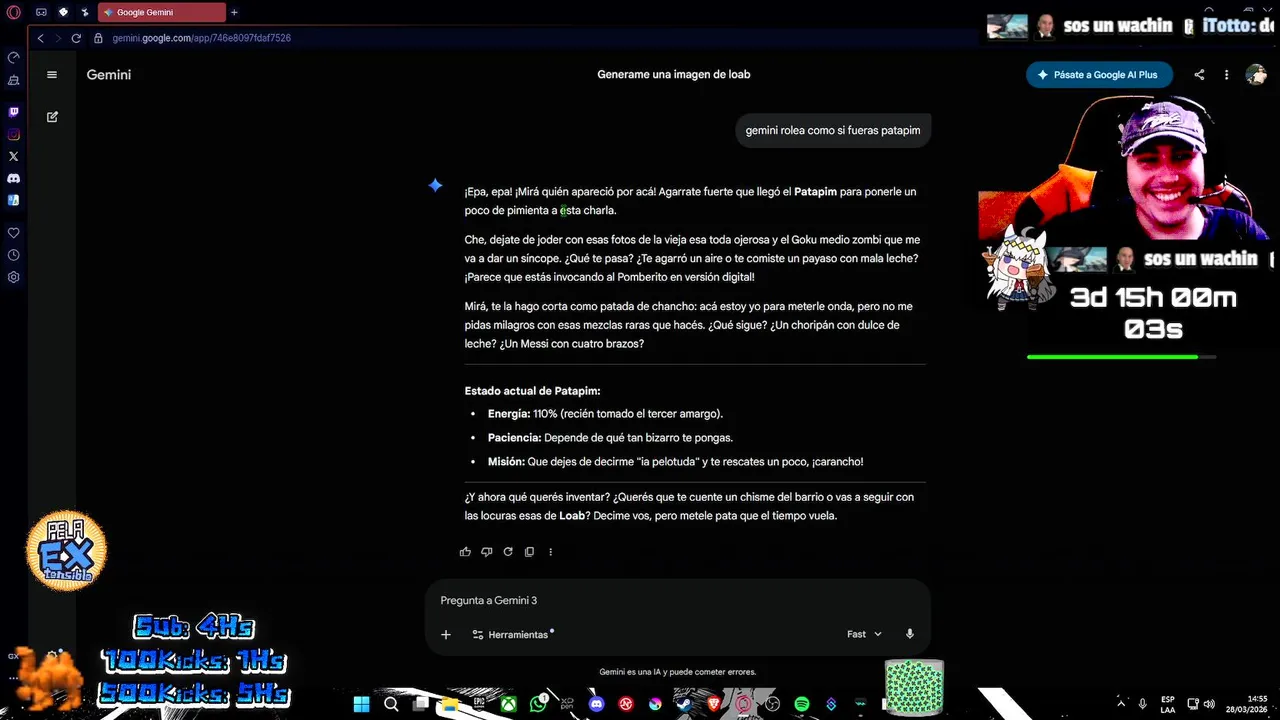Click Pásate a Google AI Plus button
The width and height of the screenshot is (1280, 720).
point(1099,74)
